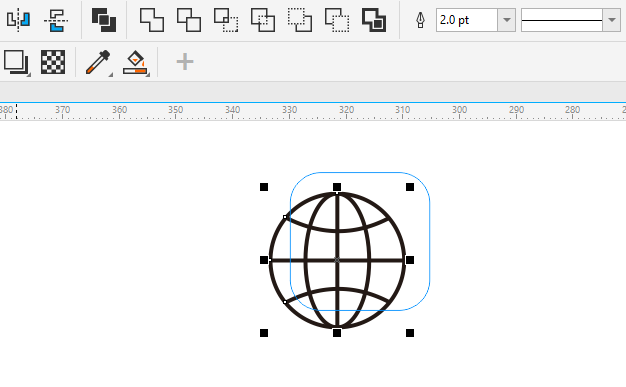
Task: Apply Front Minus Back command
Action: (x=300, y=20)
